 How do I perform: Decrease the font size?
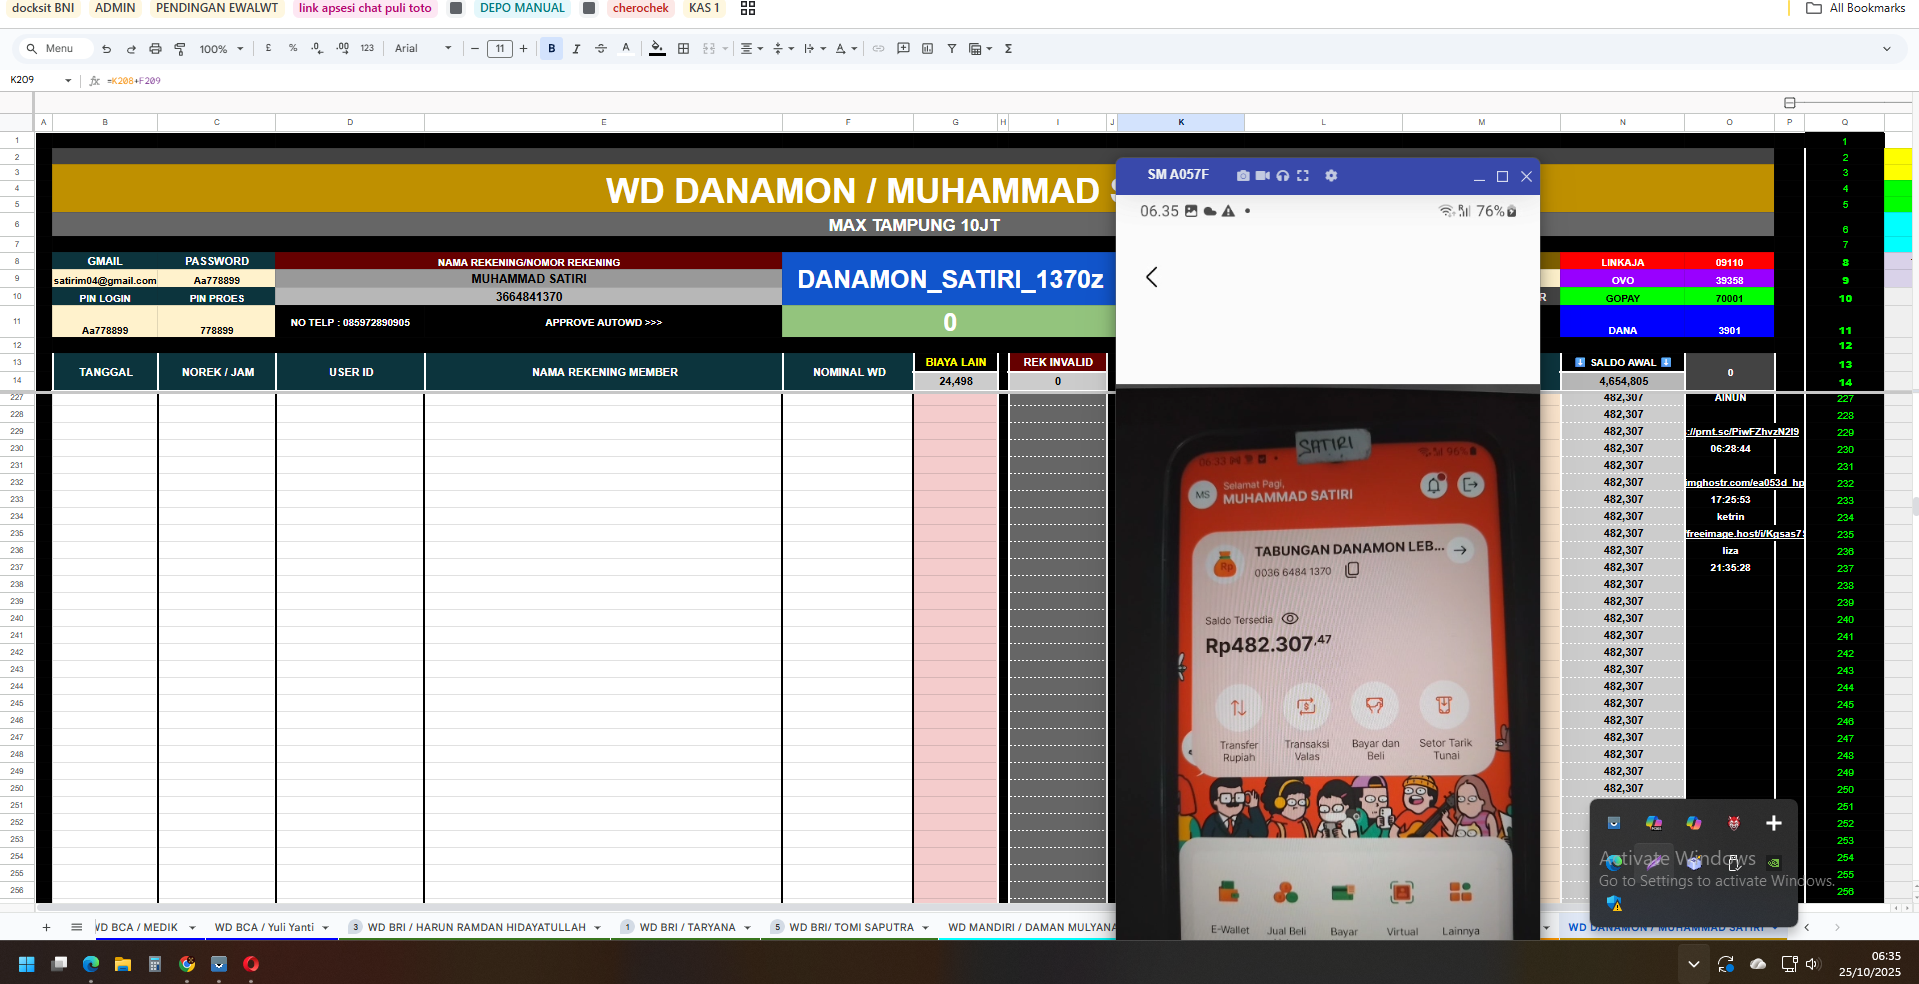tap(475, 49)
